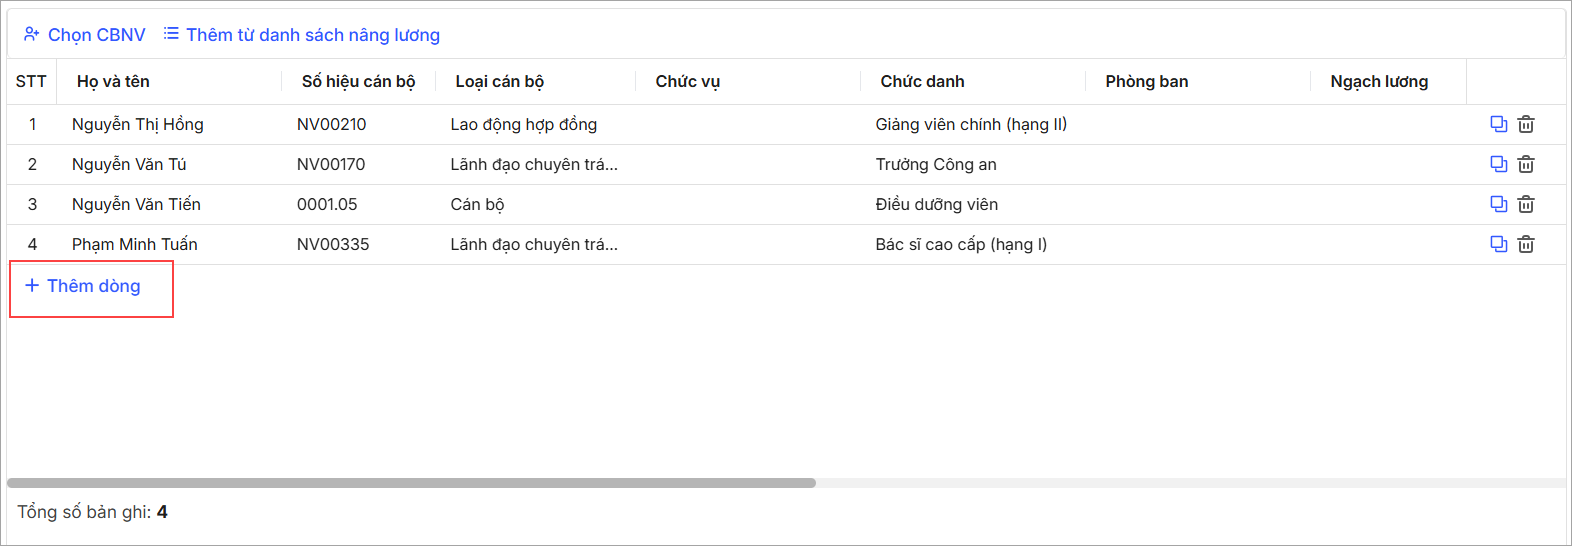This screenshot has width=1572, height=546.
Task: Click Chọn CBNV button
Action: [85, 35]
